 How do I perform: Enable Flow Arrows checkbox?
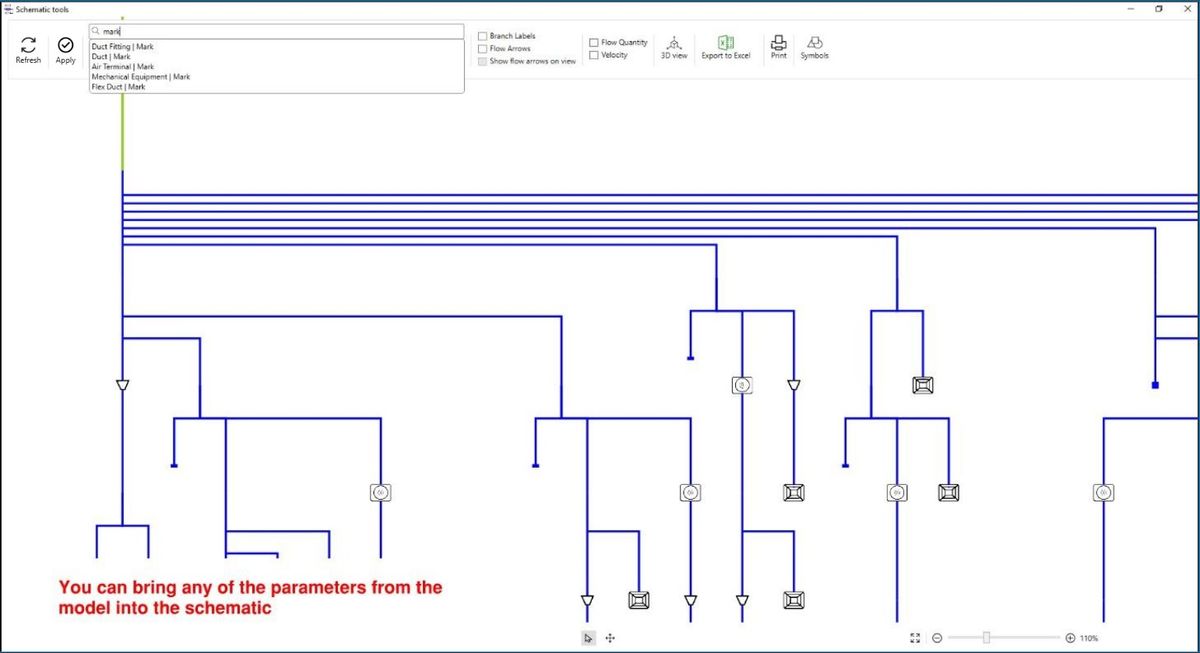tap(483, 48)
